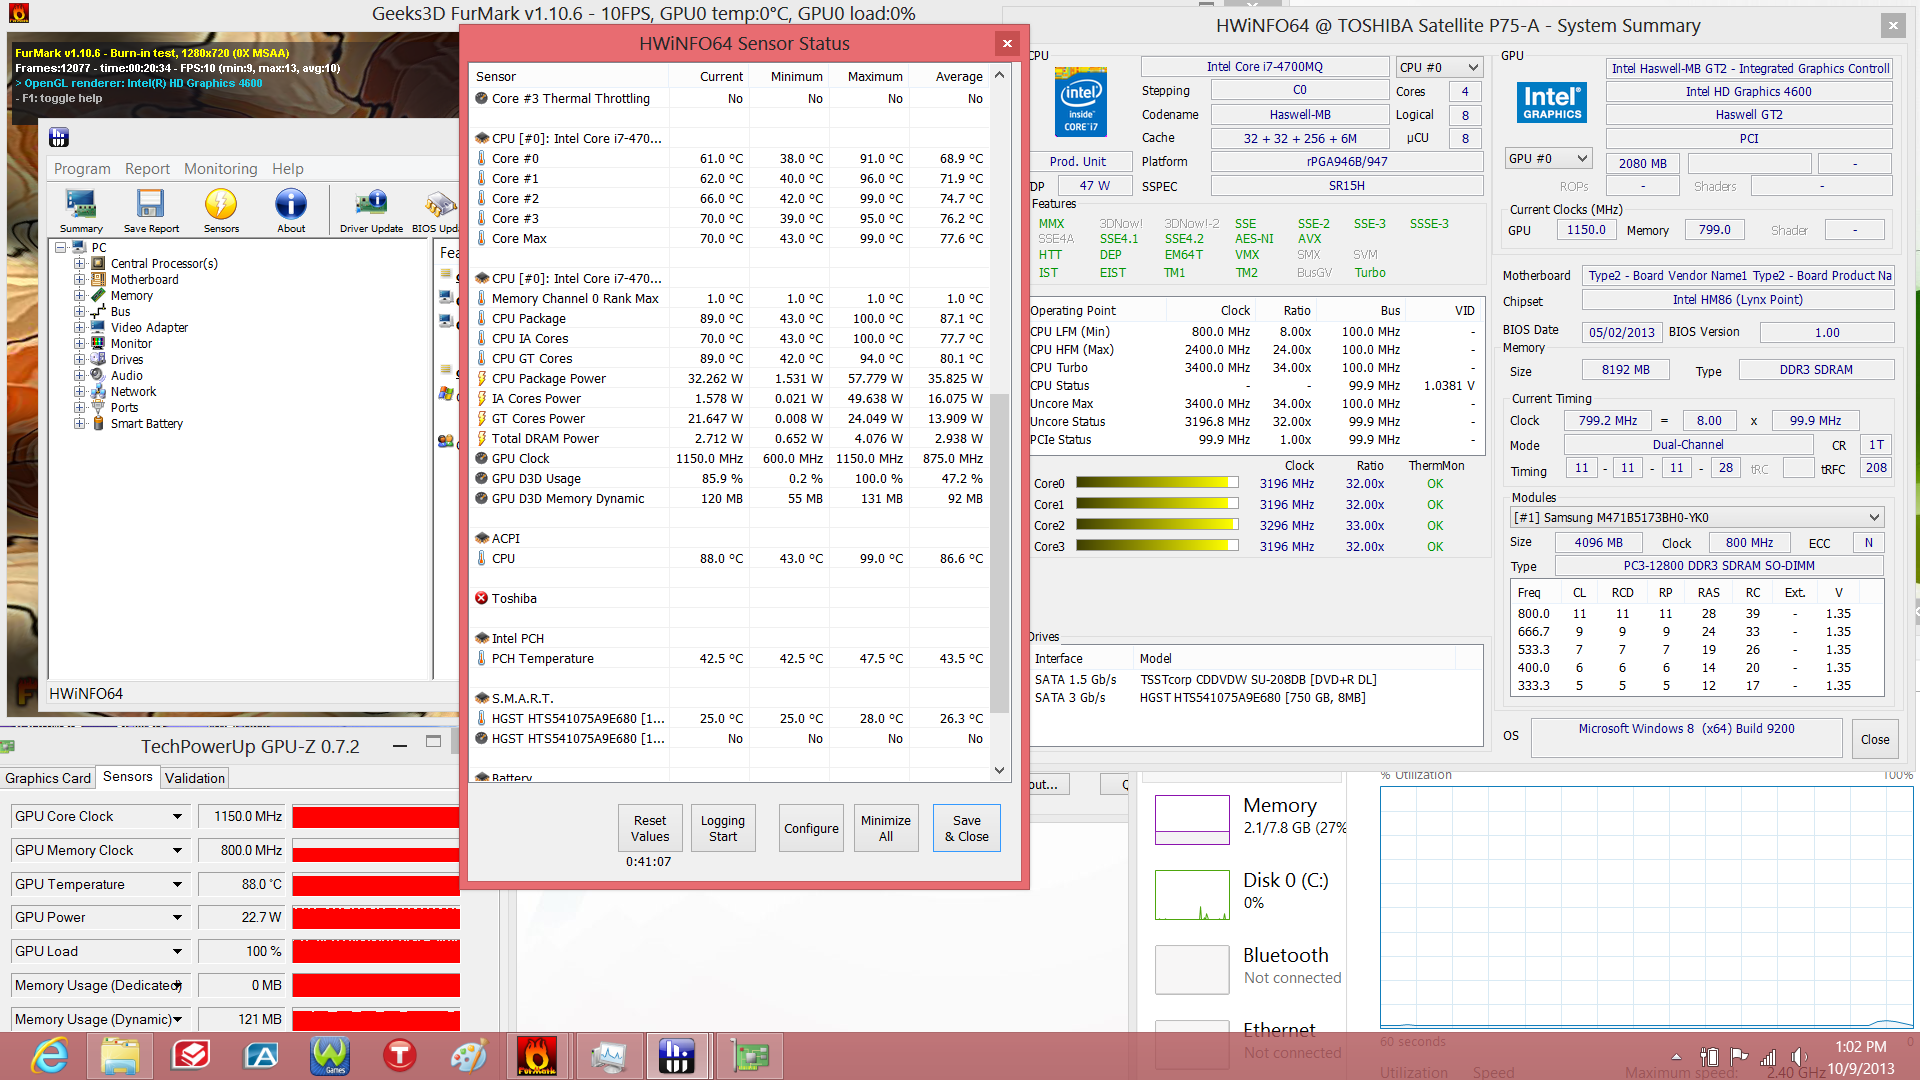Open the Help menu in HWiNFO64

pos(288,169)
